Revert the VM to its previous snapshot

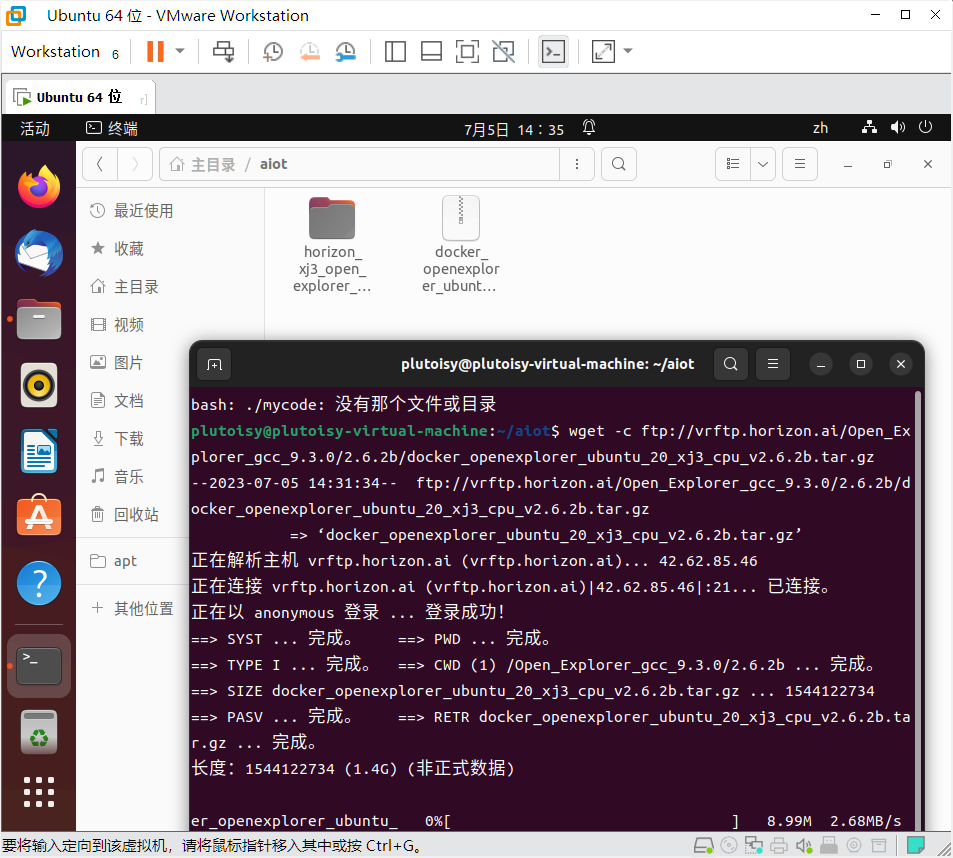309,52
